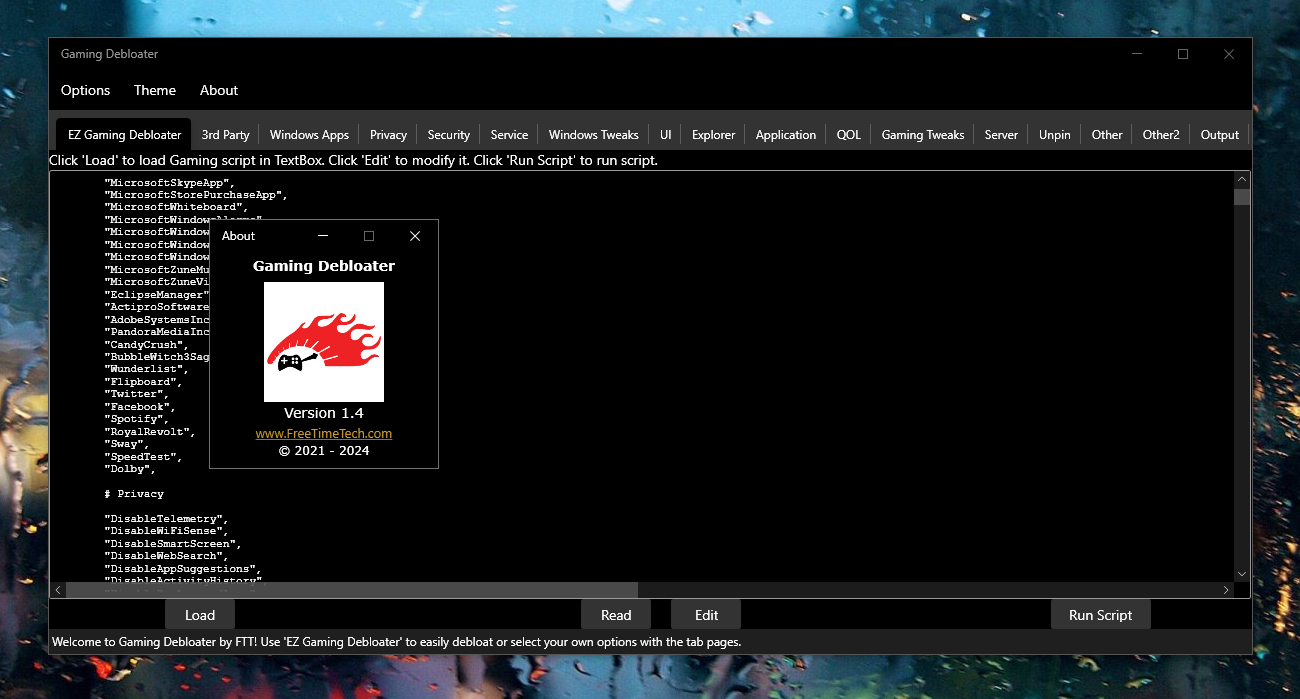Viewport: 1300px width, 699px height.
Task: Click the "Flipboard" script line
Action: 143,382
